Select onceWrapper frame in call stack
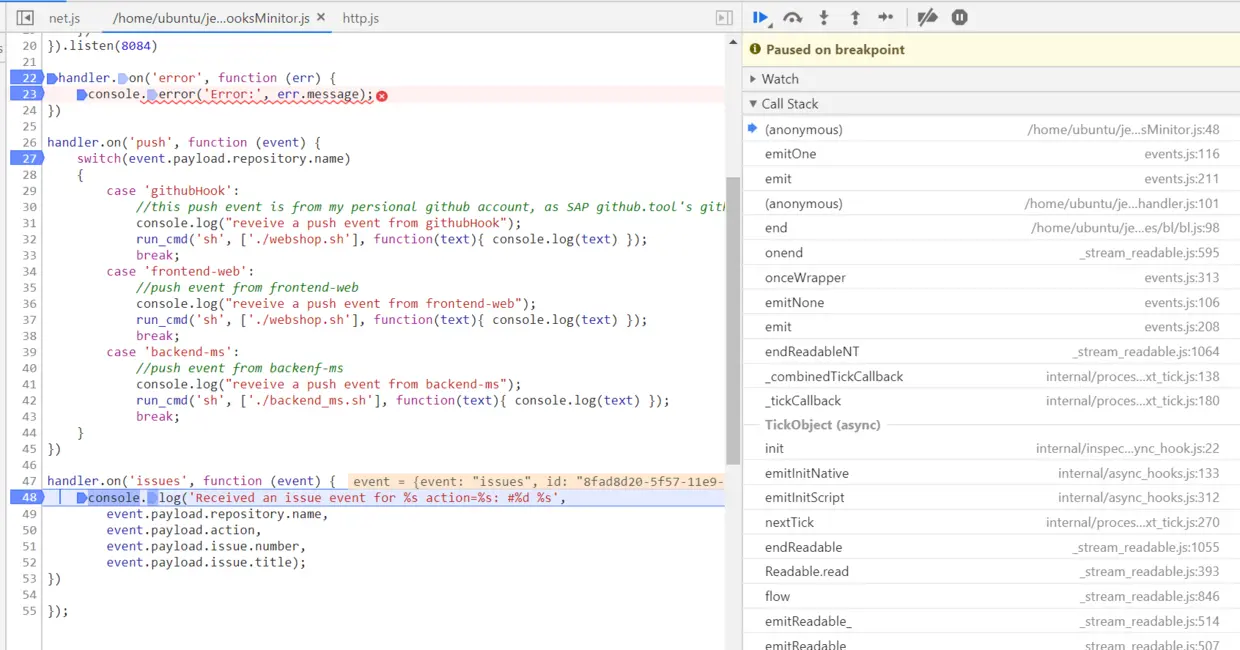Viewport: 1240px width, 650px height. coord(991,278)
